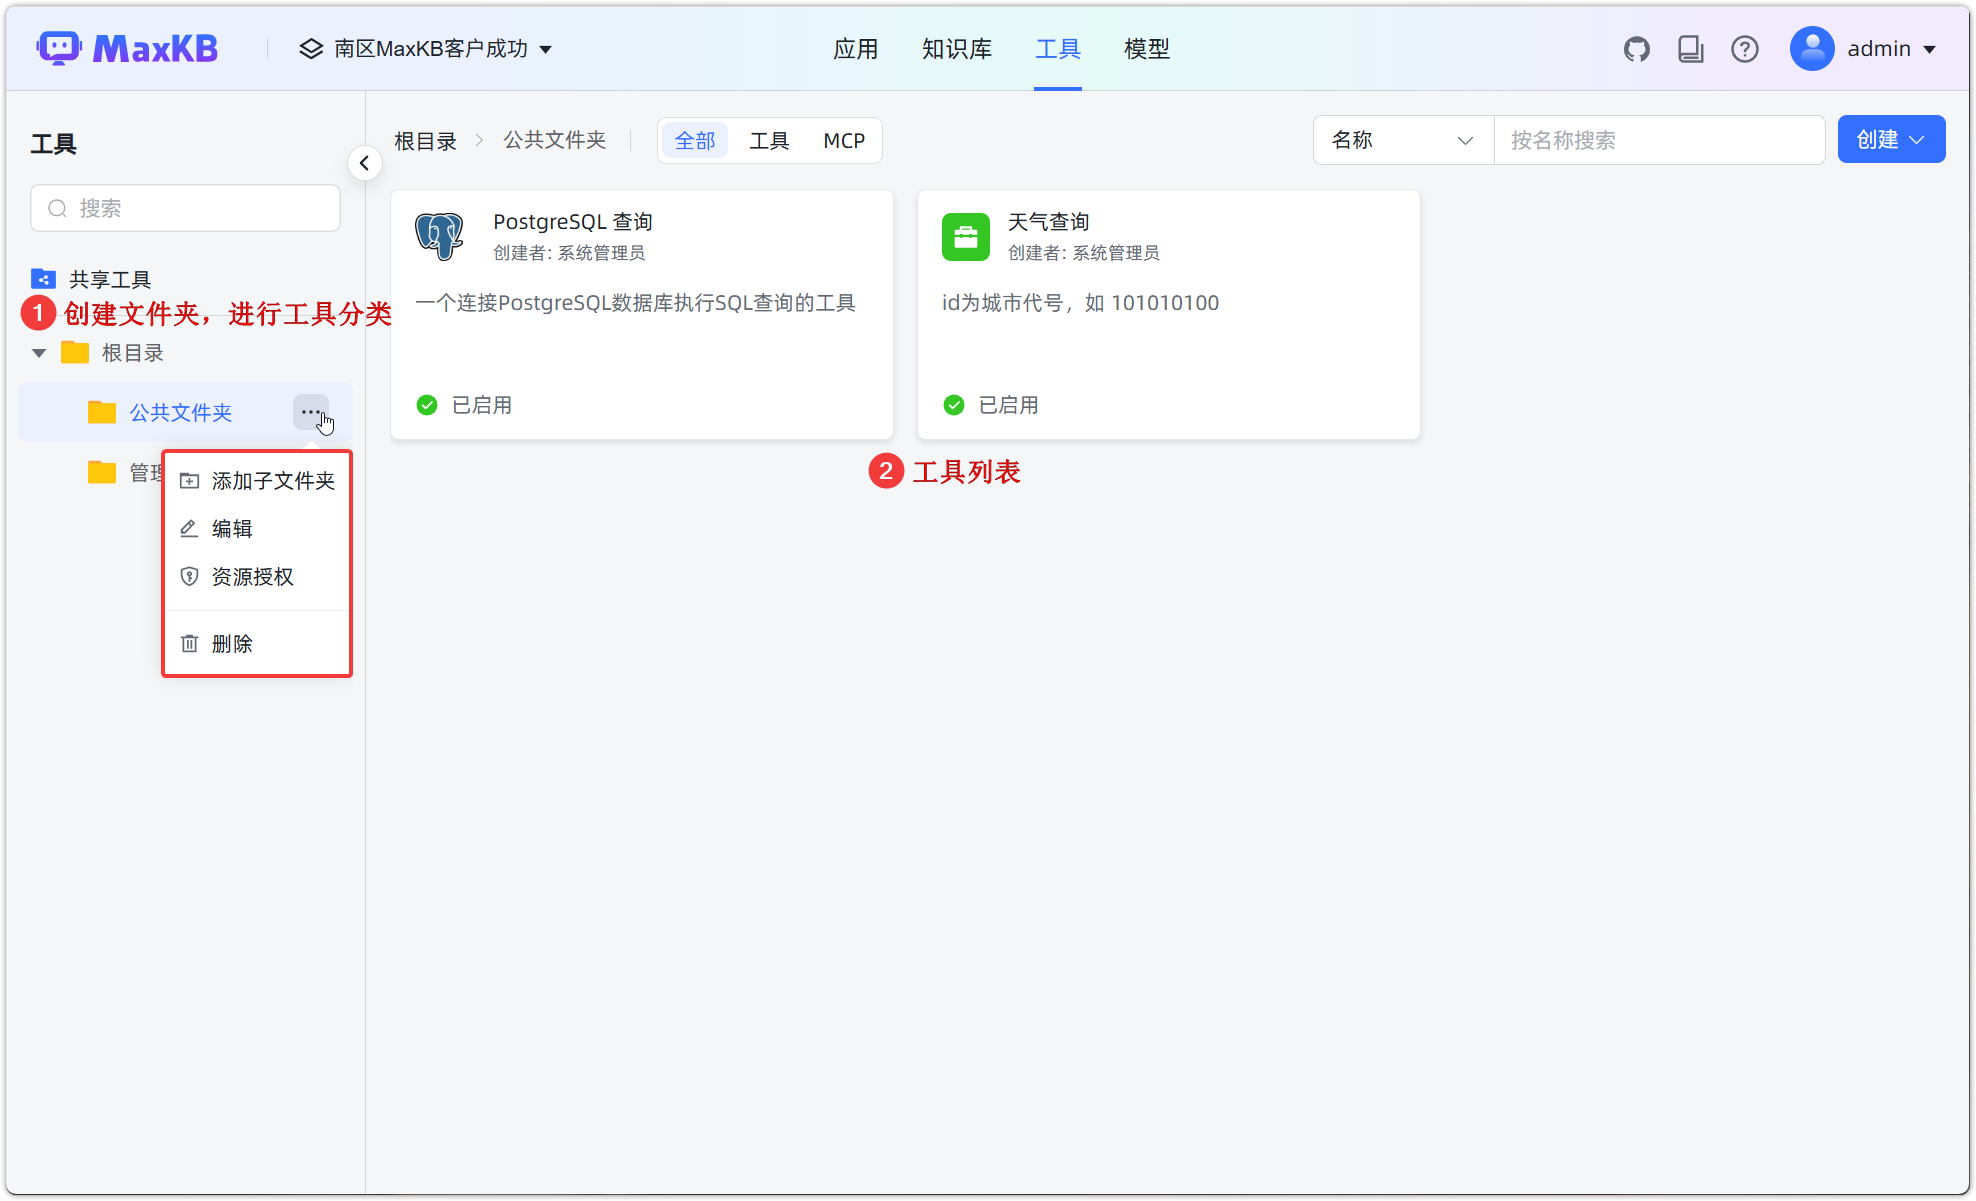Image resolution: width=1976 pixels, height=1201 pixels.
Task: Open more options for 公共文件夹
Action: click(310, 412)
